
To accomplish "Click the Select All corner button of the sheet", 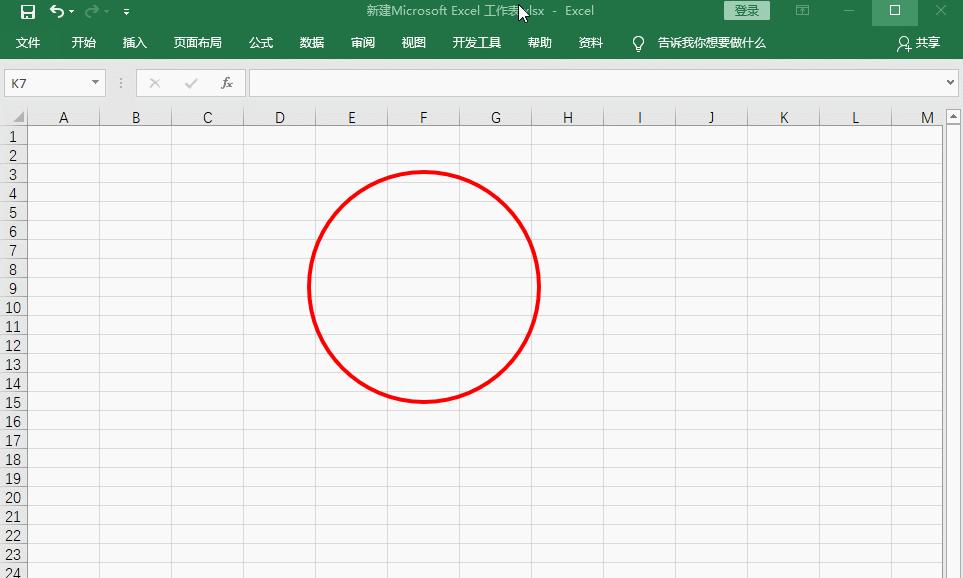I will pos(13,116).
